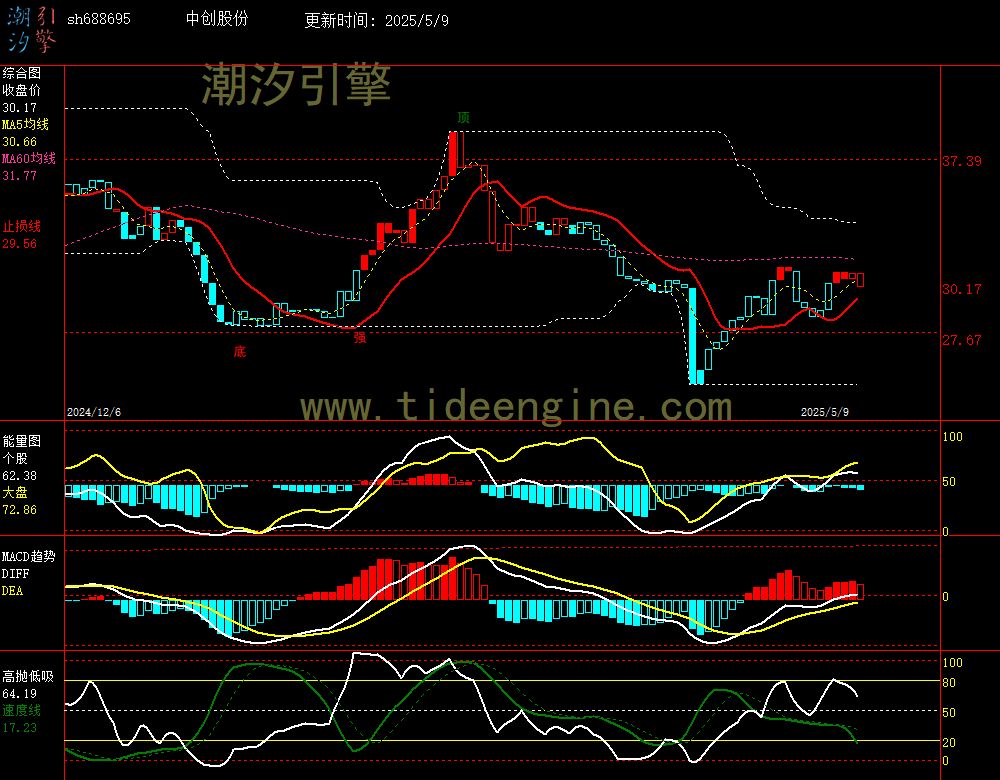1000x780 pixels.
Task: Click the last candlestick on the price chart
Action: click(860, 279)
